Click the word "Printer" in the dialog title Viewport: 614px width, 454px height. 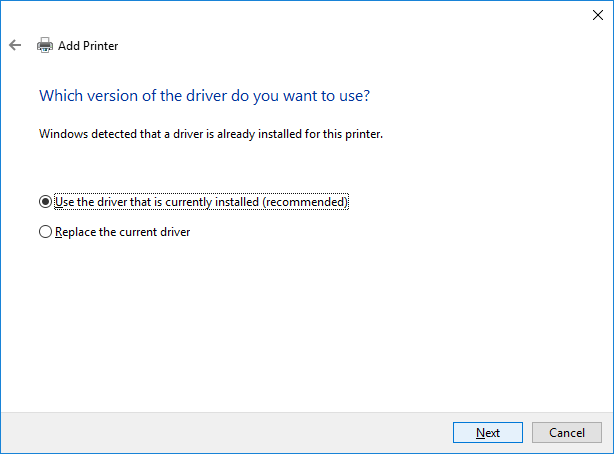coord(101,45)
